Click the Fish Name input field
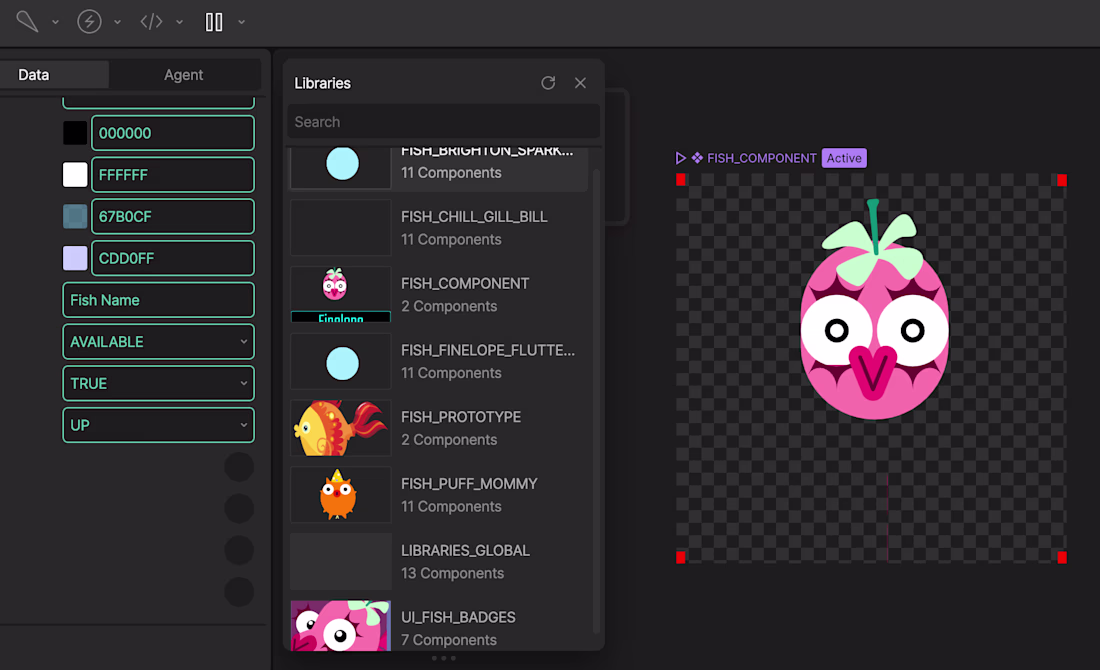Screen dimensions: 1100x670 pos(159,300)
